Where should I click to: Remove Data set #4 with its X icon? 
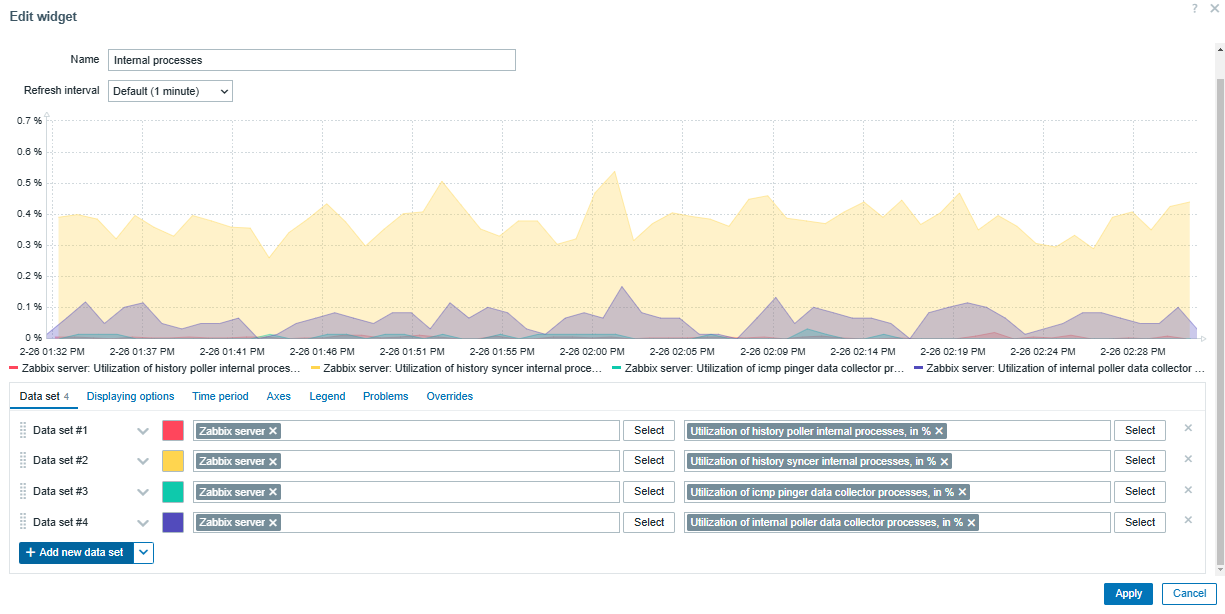1188,520
